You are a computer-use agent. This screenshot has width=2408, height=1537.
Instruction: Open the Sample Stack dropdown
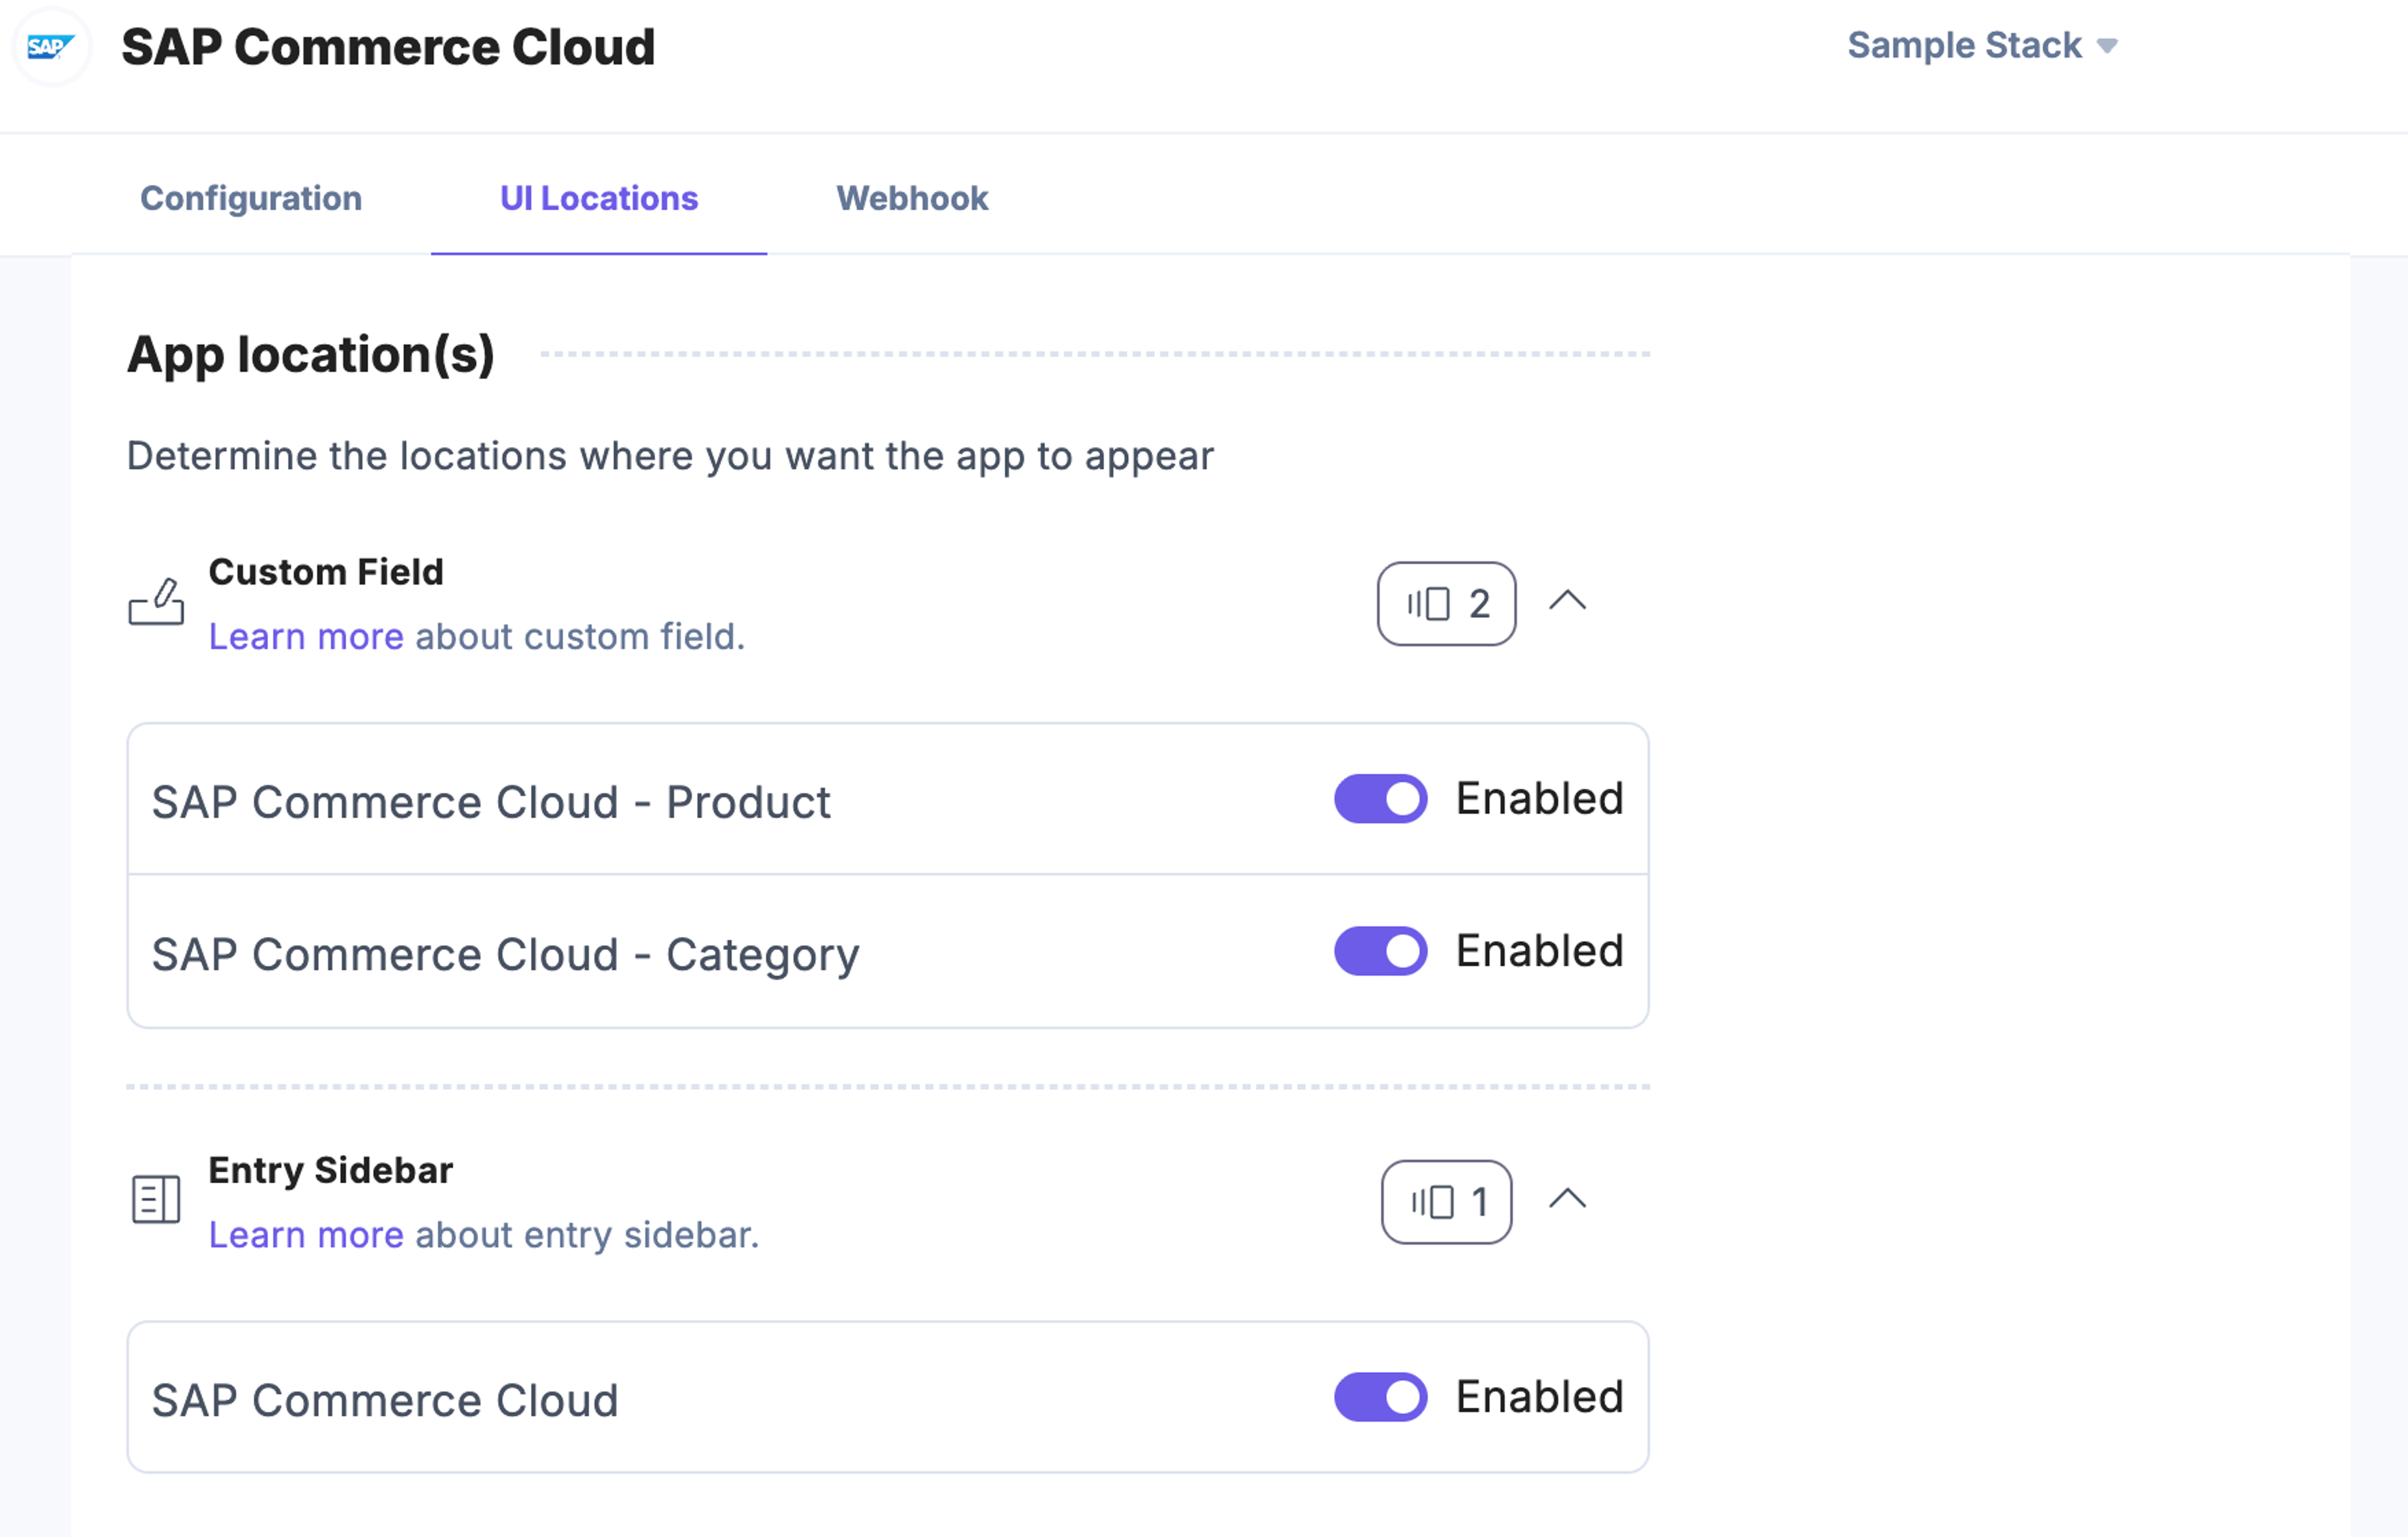click(1982, 46)
